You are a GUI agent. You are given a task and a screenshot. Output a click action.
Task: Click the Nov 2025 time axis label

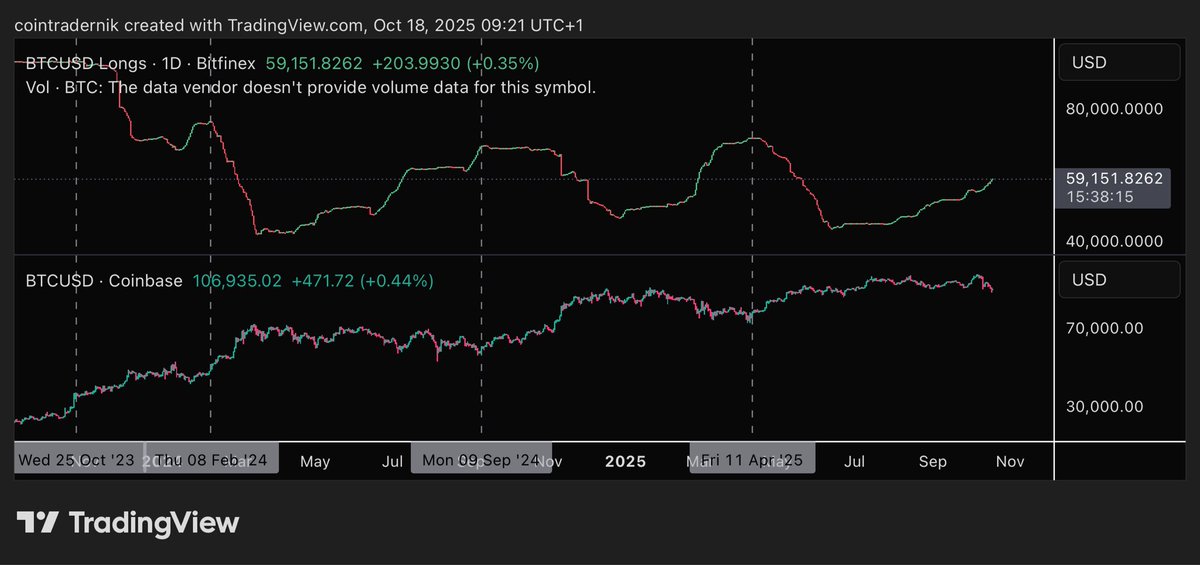(1010, 461)
